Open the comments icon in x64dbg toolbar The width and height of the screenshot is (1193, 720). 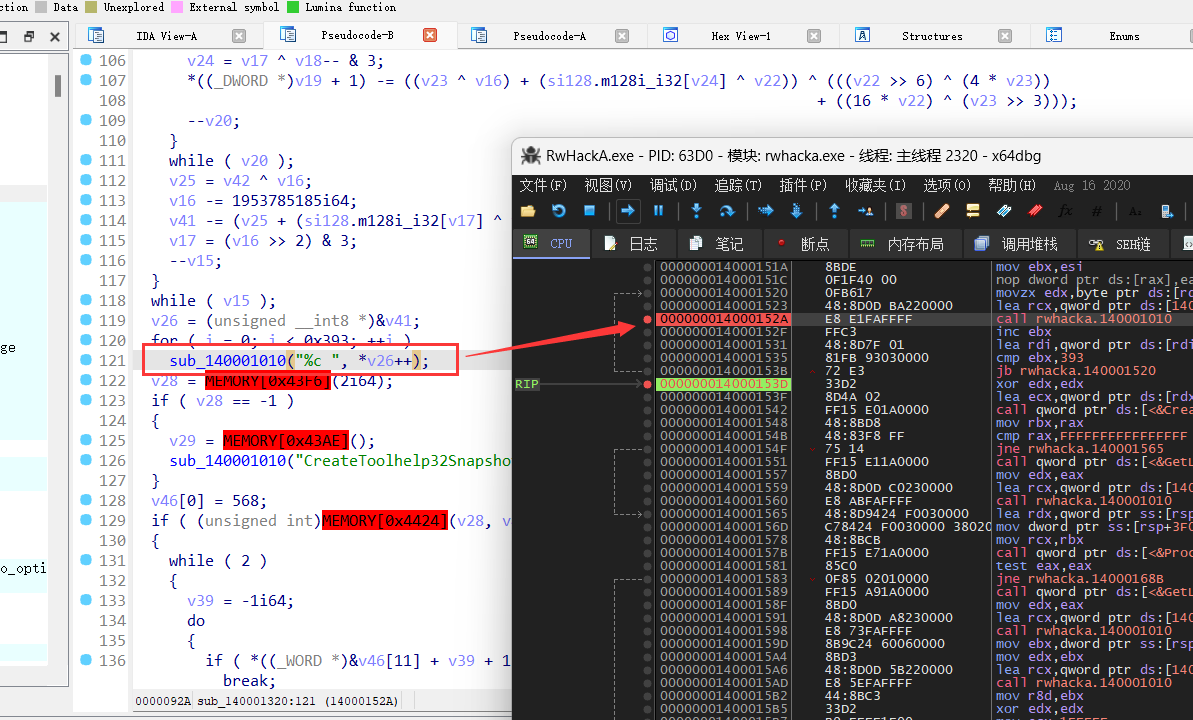click(x=972, y=211)
